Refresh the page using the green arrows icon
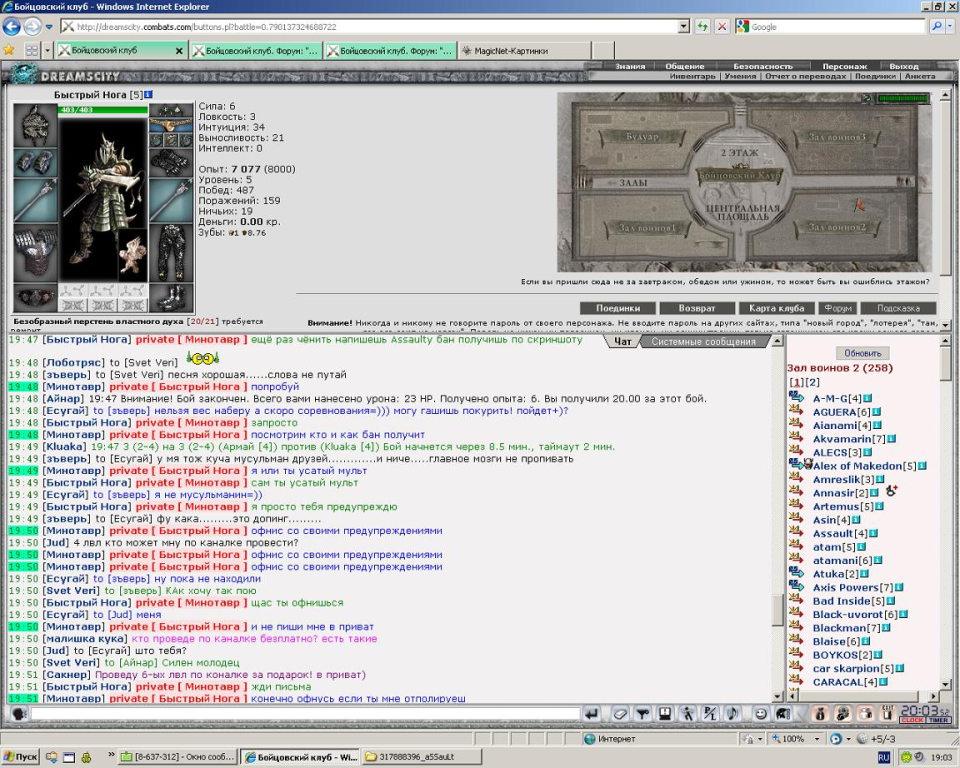 pos(702,26)
